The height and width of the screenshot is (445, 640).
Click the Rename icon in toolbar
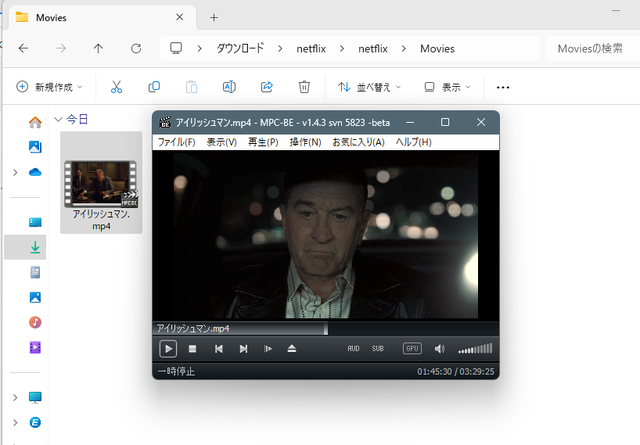(229, 87)
